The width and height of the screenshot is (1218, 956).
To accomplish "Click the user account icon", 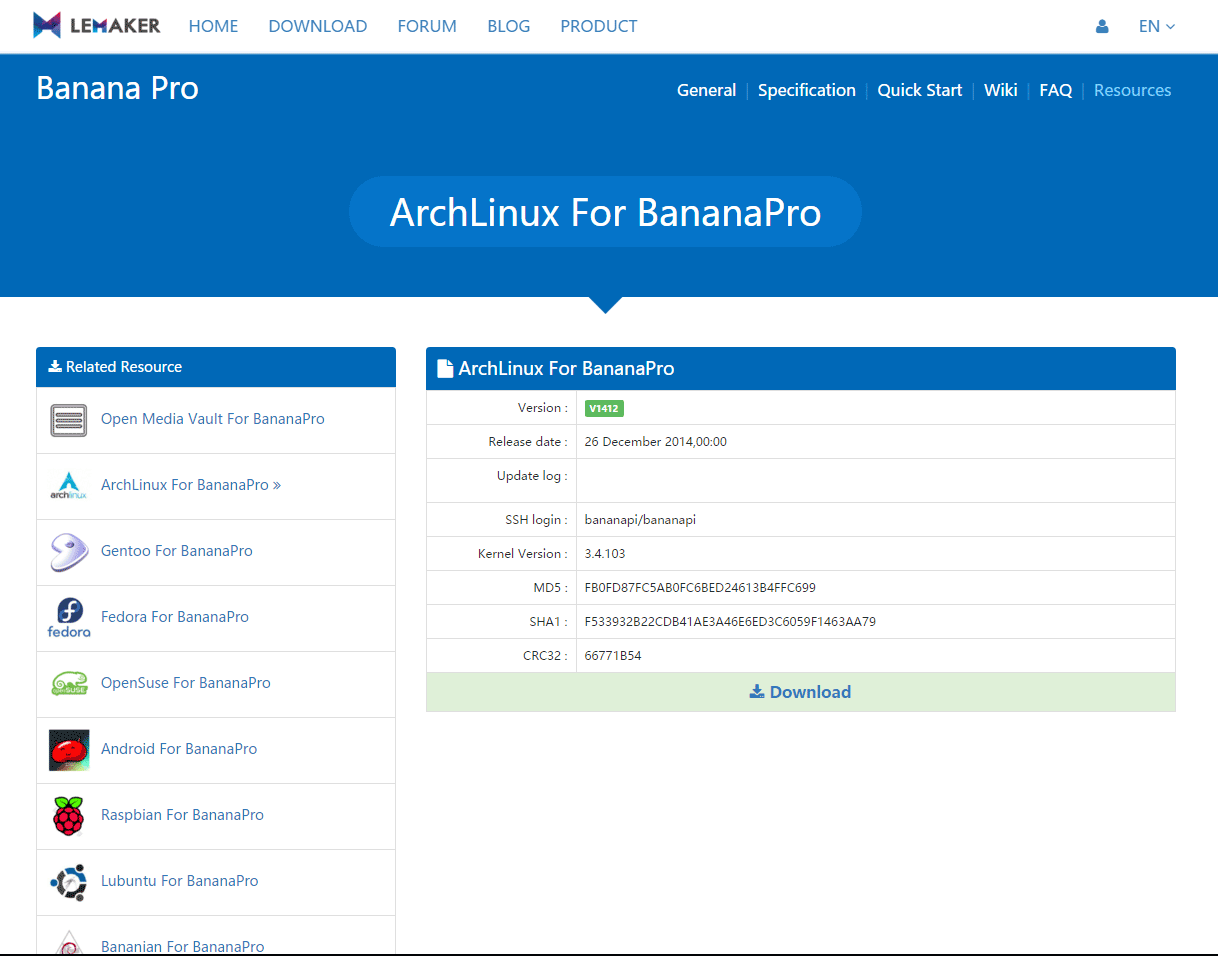I will pyautogui.click(x=1102, y=26).
